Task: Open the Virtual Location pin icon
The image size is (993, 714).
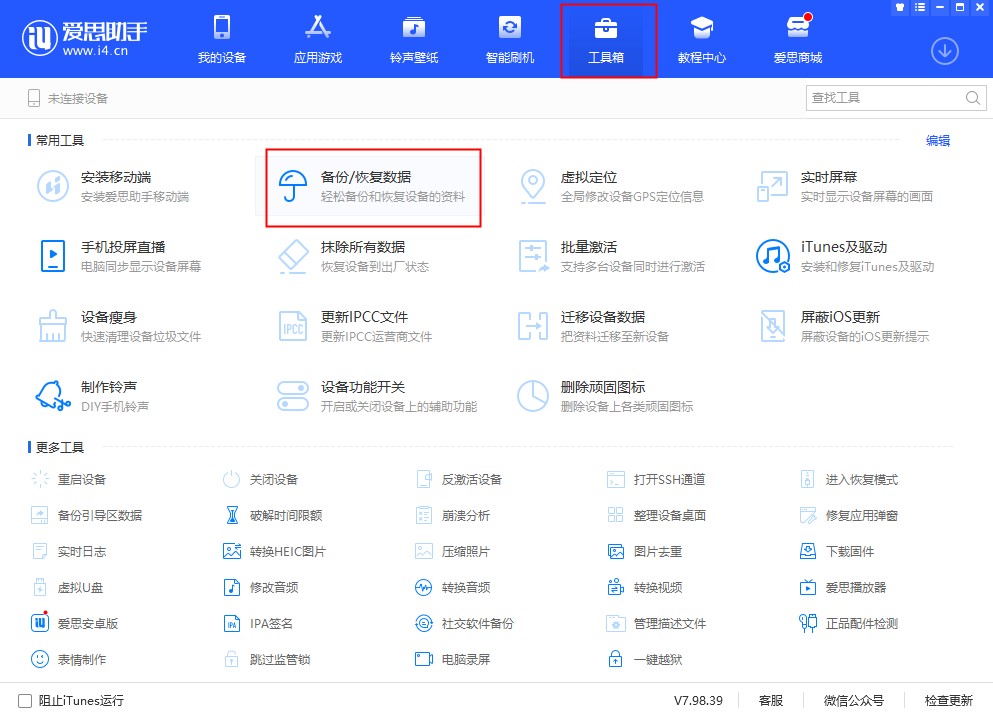Action: 533,186
